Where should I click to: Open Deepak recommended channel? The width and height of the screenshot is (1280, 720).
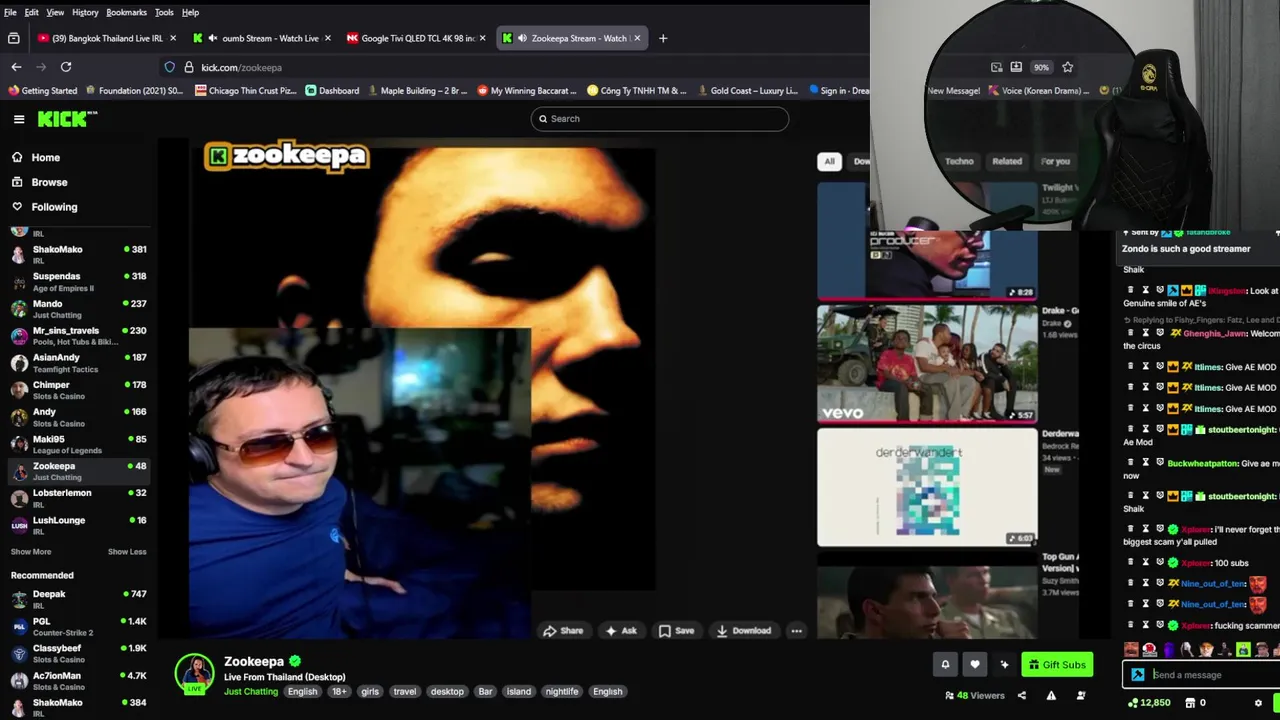pyautogui.click(x=78, y=599)
